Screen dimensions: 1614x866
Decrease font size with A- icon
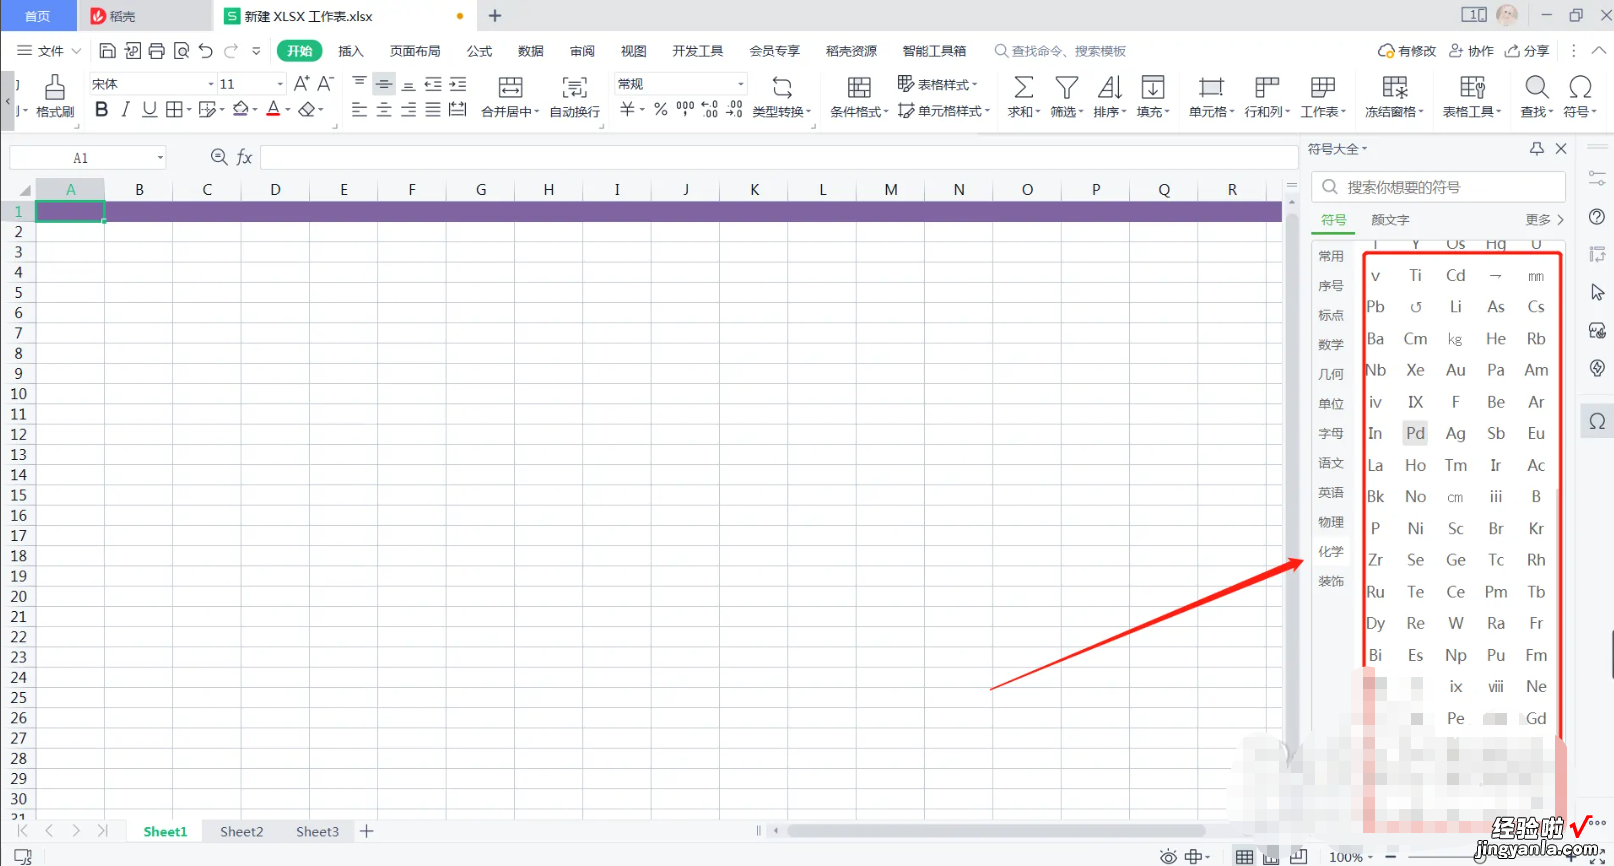[325, 84]
